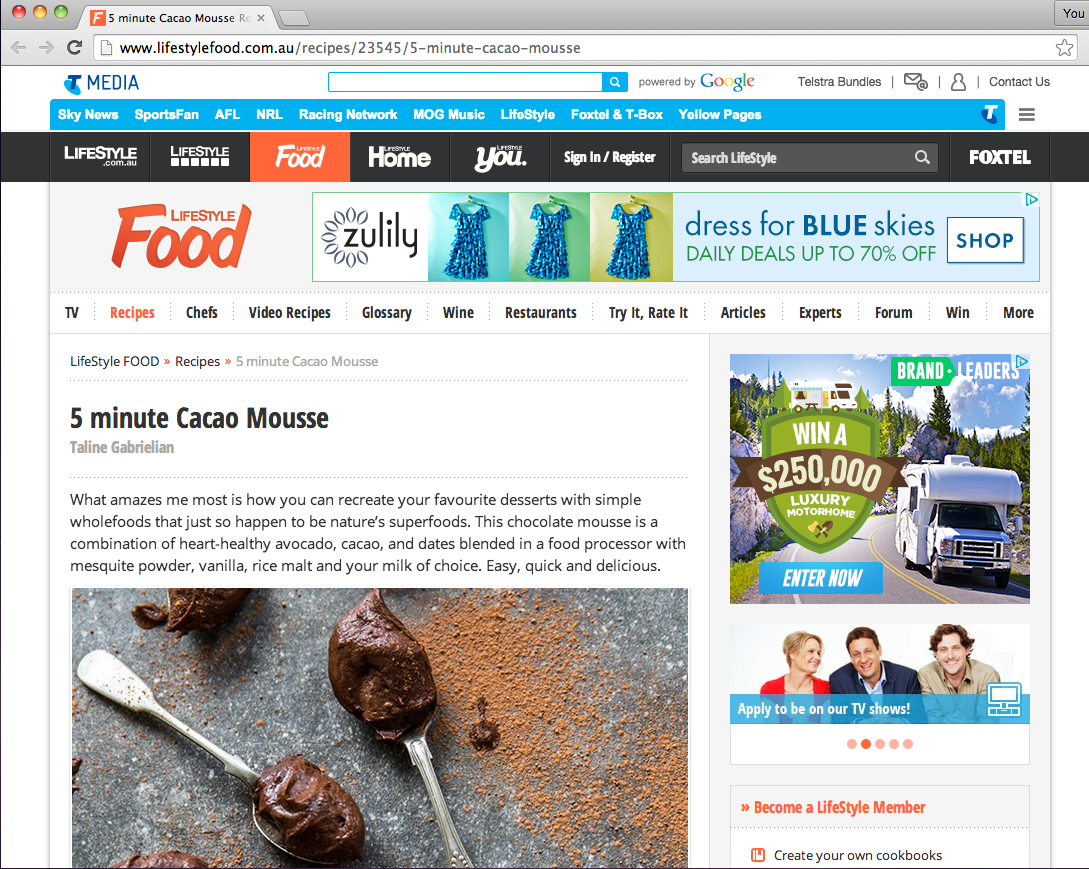The width and height of the screenshot is (1089, 869).
Task: Open the Recipes navigation tab
Action: [132, 313]
